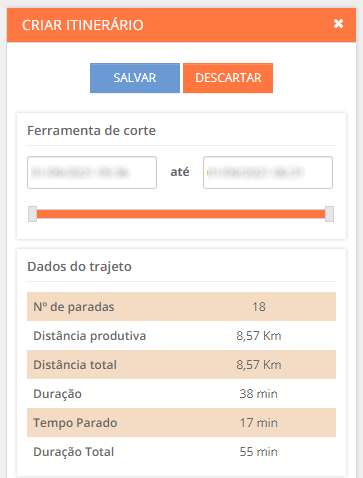
Task: Select the Duração Total row
Action: 181,452
